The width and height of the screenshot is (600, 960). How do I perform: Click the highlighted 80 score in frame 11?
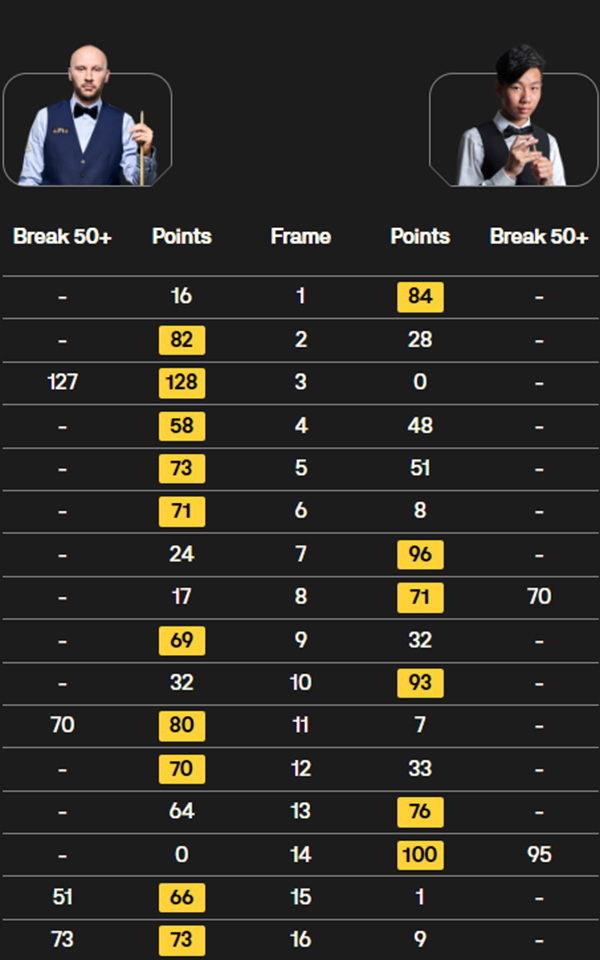(182, 726)
